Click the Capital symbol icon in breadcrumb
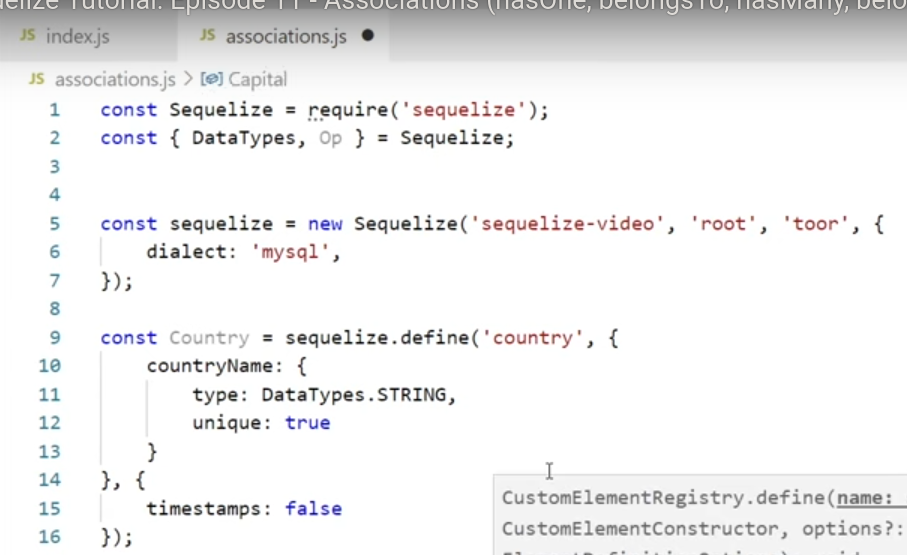The image size is (907, 555). tap(212, 79)
